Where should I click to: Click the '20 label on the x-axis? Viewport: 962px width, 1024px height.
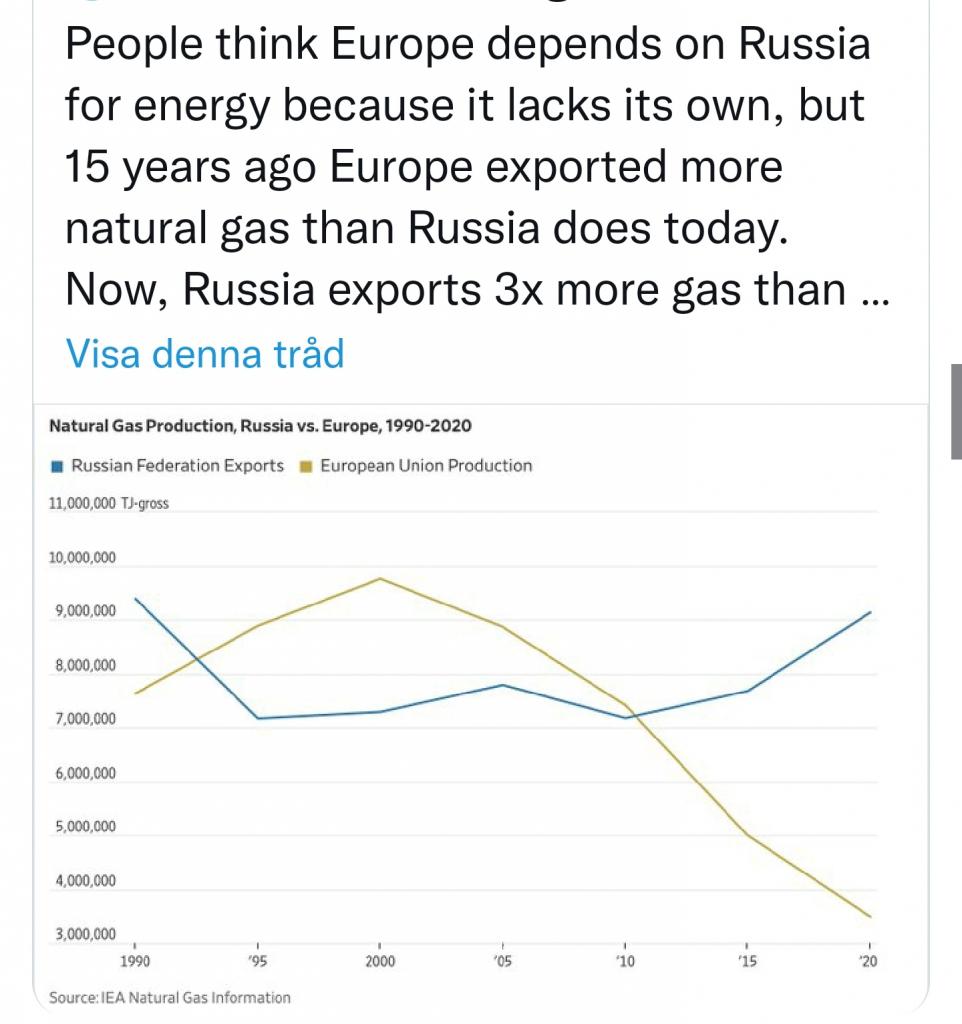pyautogui.click(x=869, y=961)
